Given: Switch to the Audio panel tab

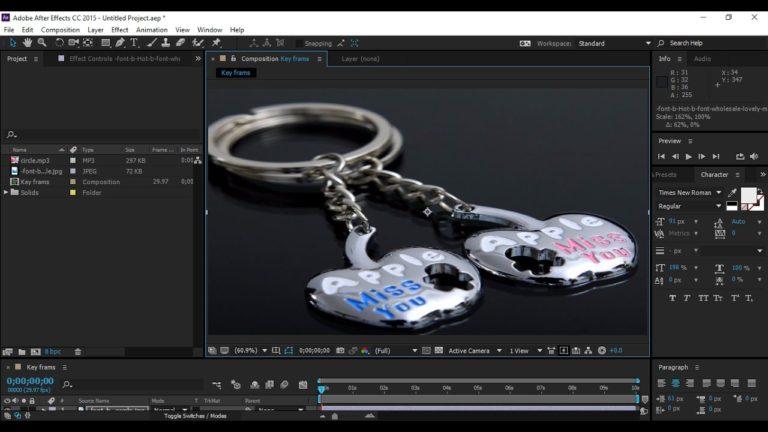Looking at the screenshot, I should pyautogui.click(x=702, y=59).
